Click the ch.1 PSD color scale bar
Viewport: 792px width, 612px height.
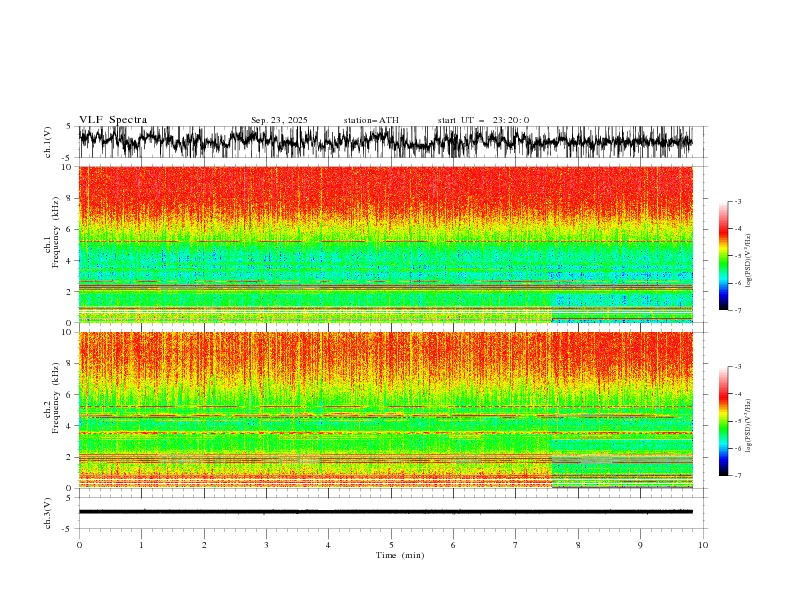723,256
